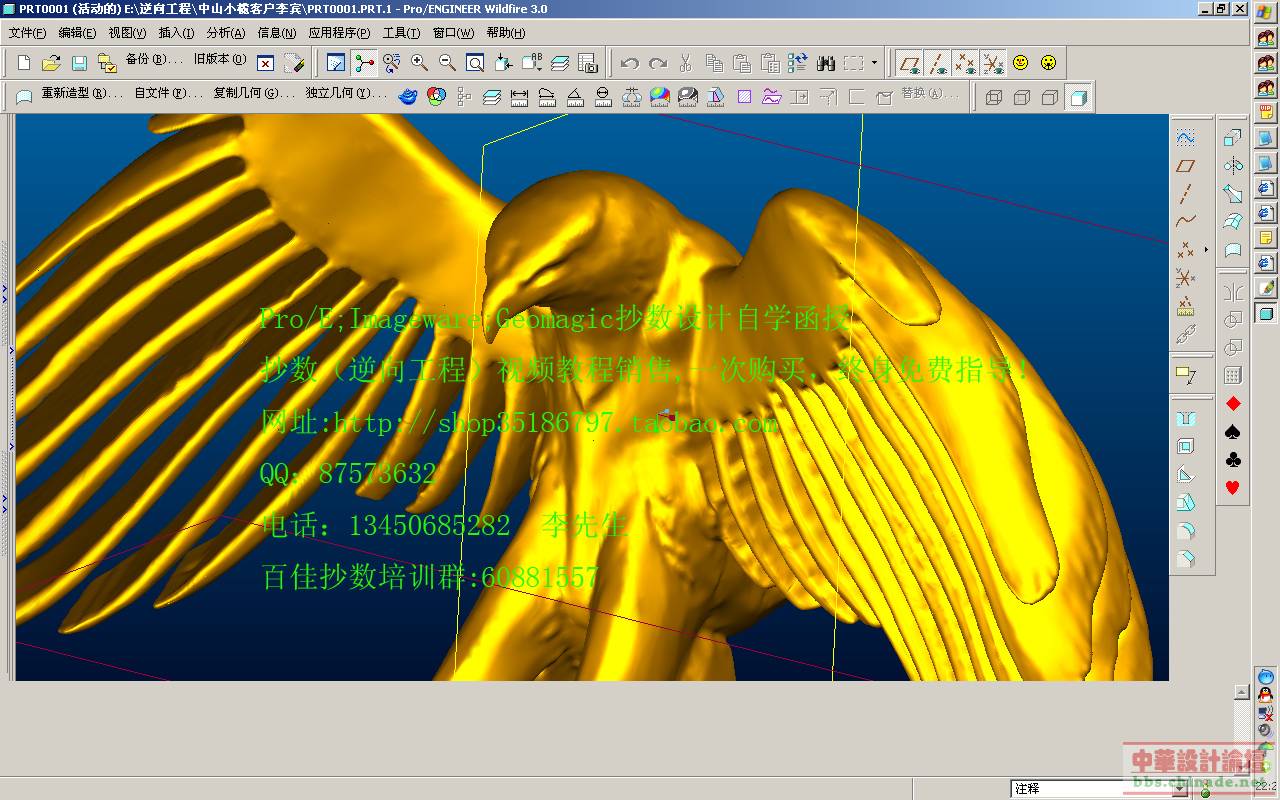Click the refit model to screen icon
Viewport: 1280px width, 800px height.
click(476, 63)
